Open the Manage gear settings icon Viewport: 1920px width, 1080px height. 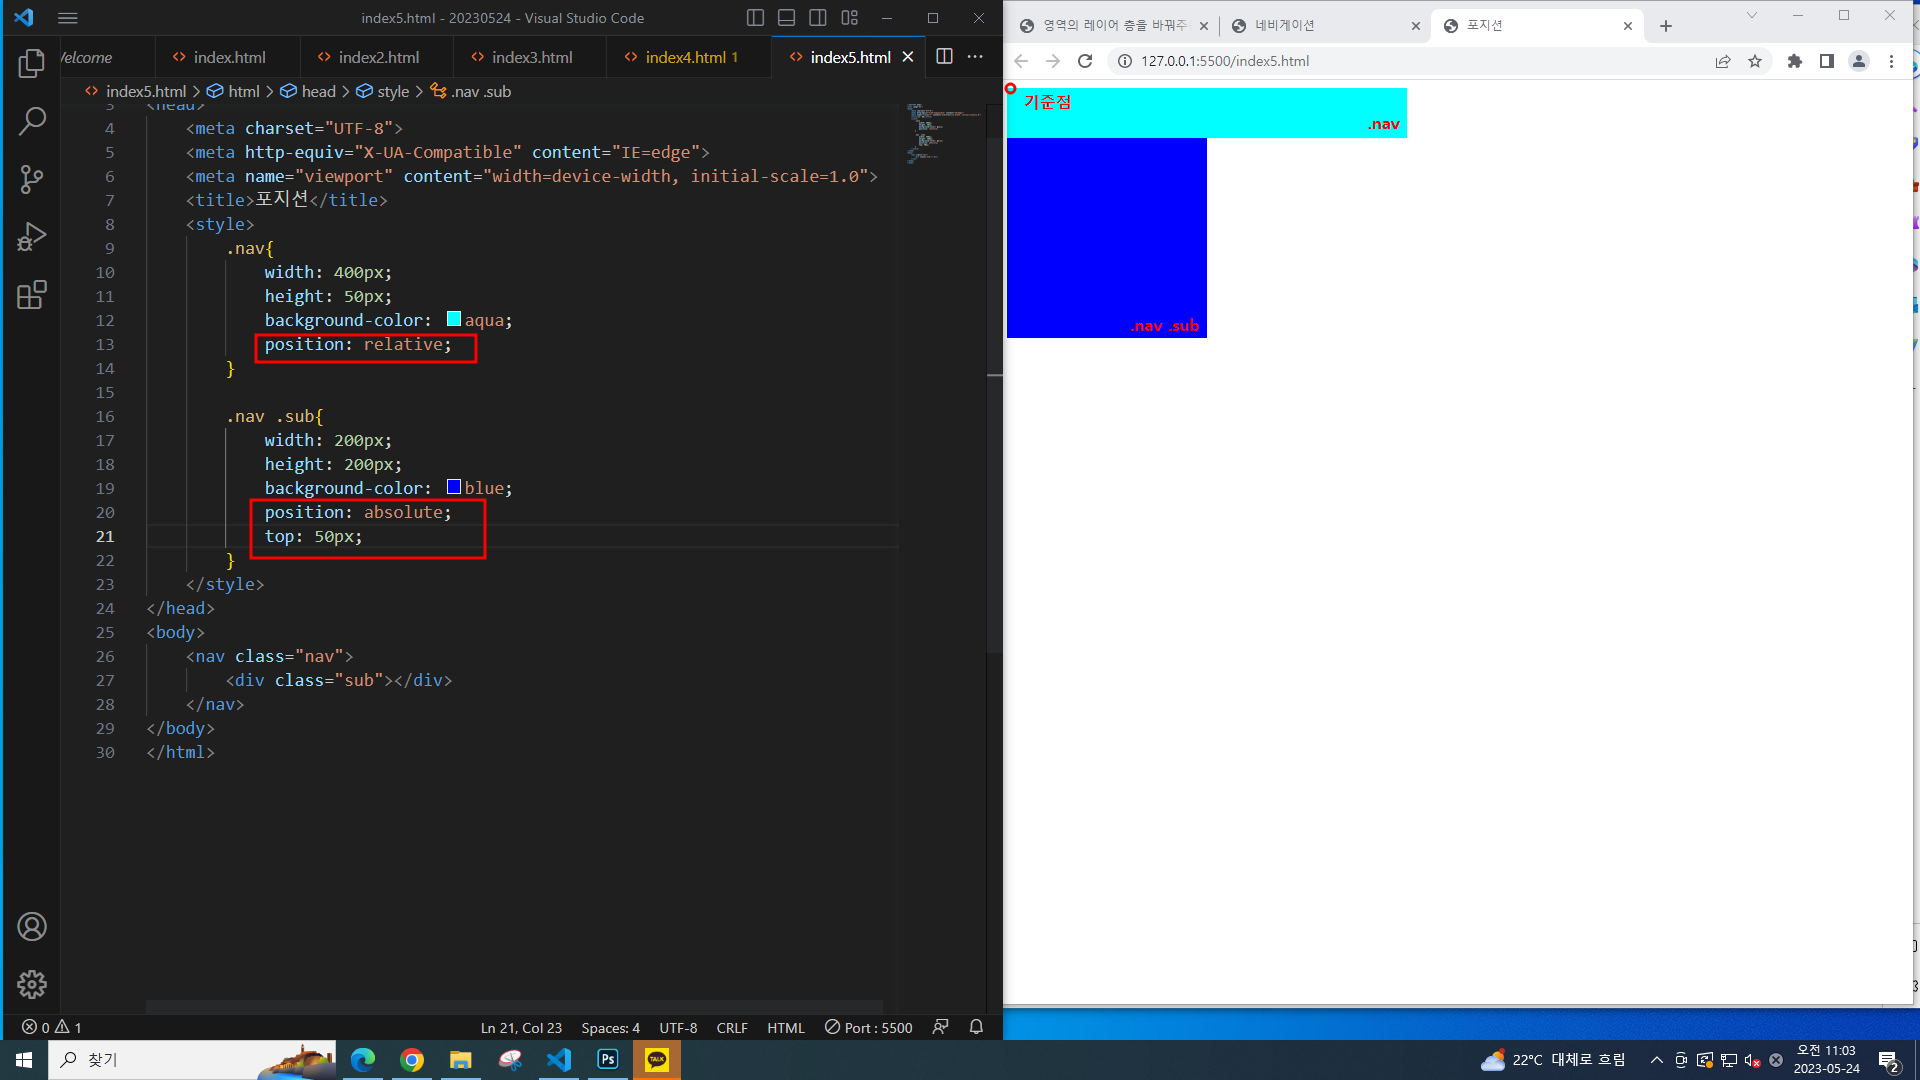coord(32,985)
